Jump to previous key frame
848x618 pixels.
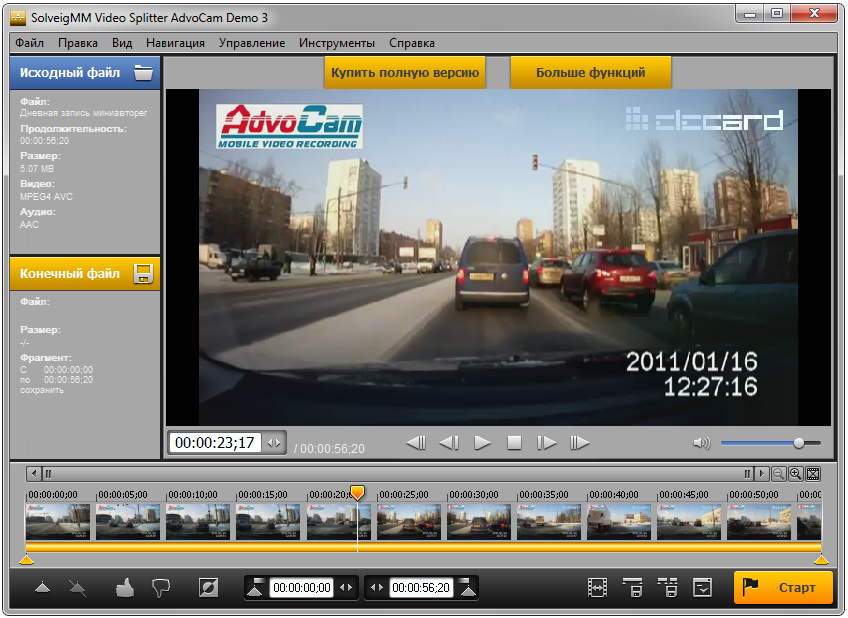click(416, 443)
